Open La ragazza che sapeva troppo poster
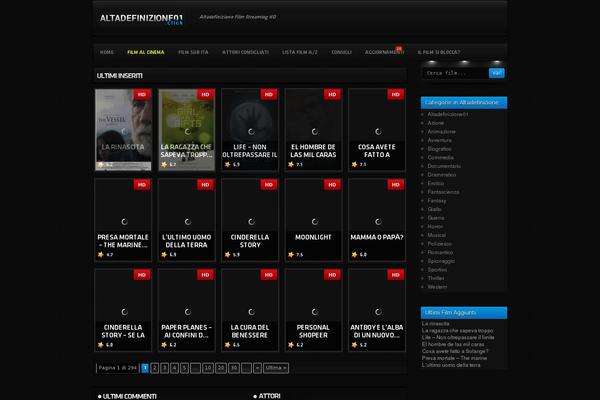The image size is (600, 400). pyautogui.click(x=187, y=130)
